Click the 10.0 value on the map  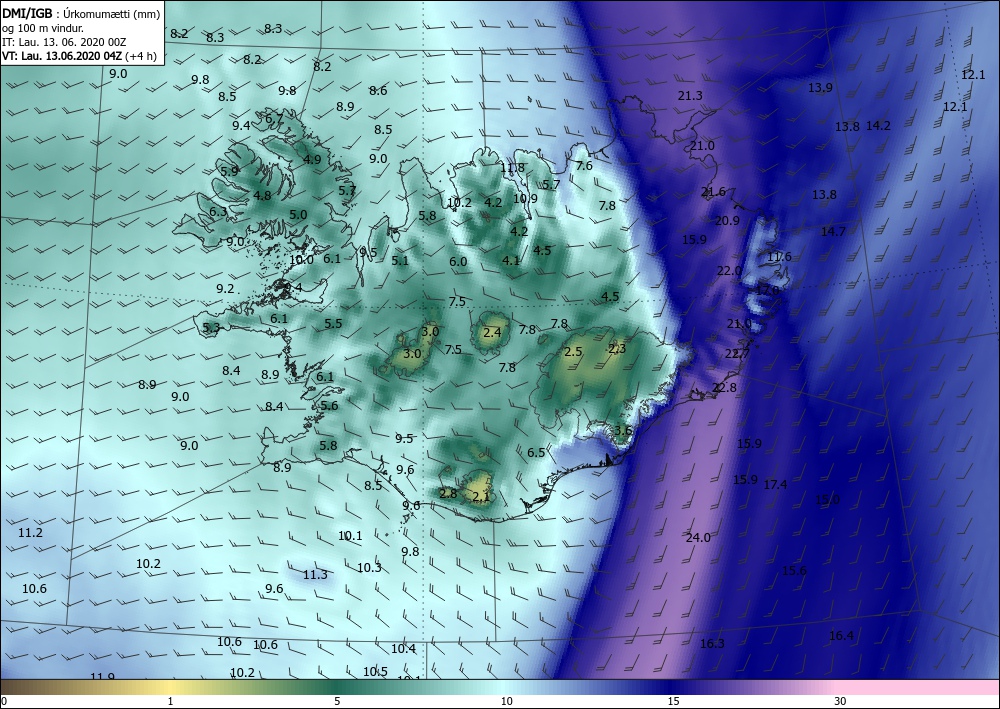pyautogui.click(x=302, y=259)
